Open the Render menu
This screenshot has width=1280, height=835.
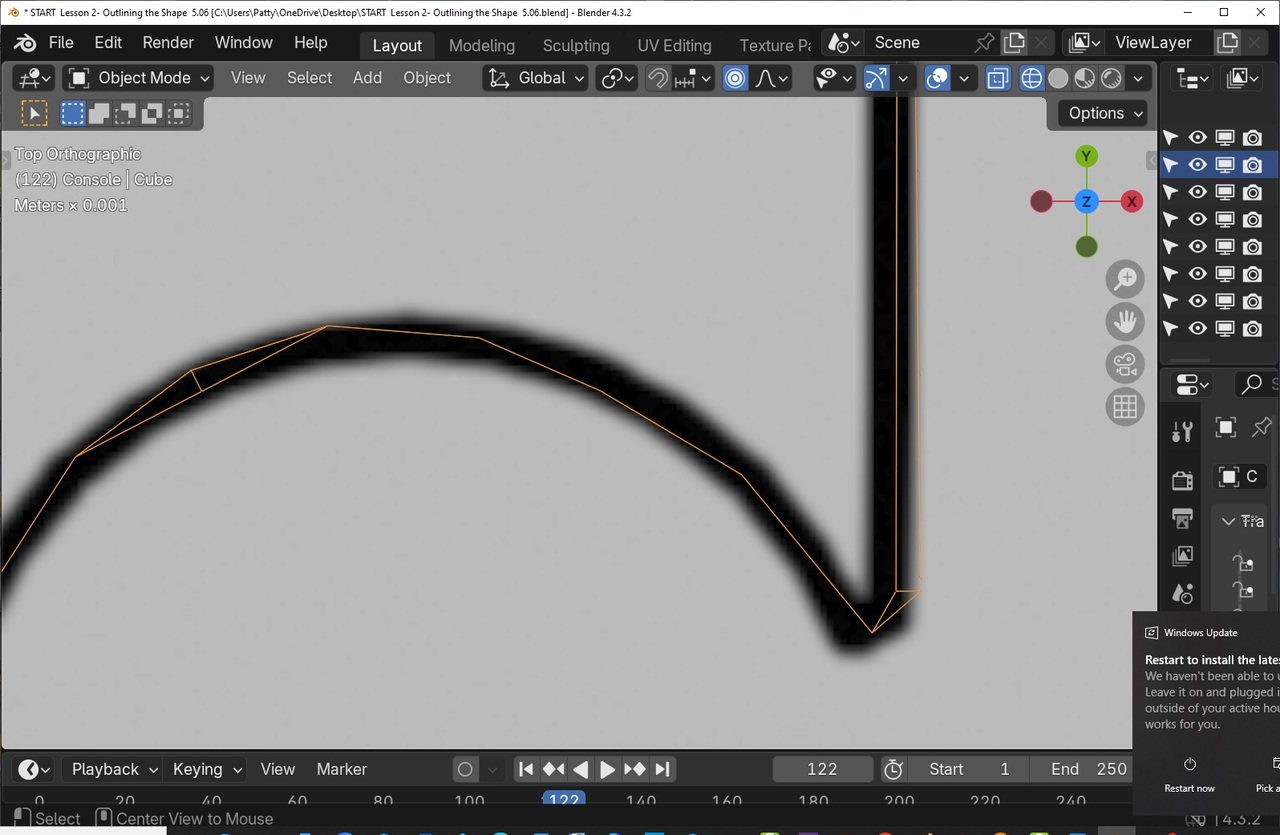pyautogui.click(x=168, y=43)
